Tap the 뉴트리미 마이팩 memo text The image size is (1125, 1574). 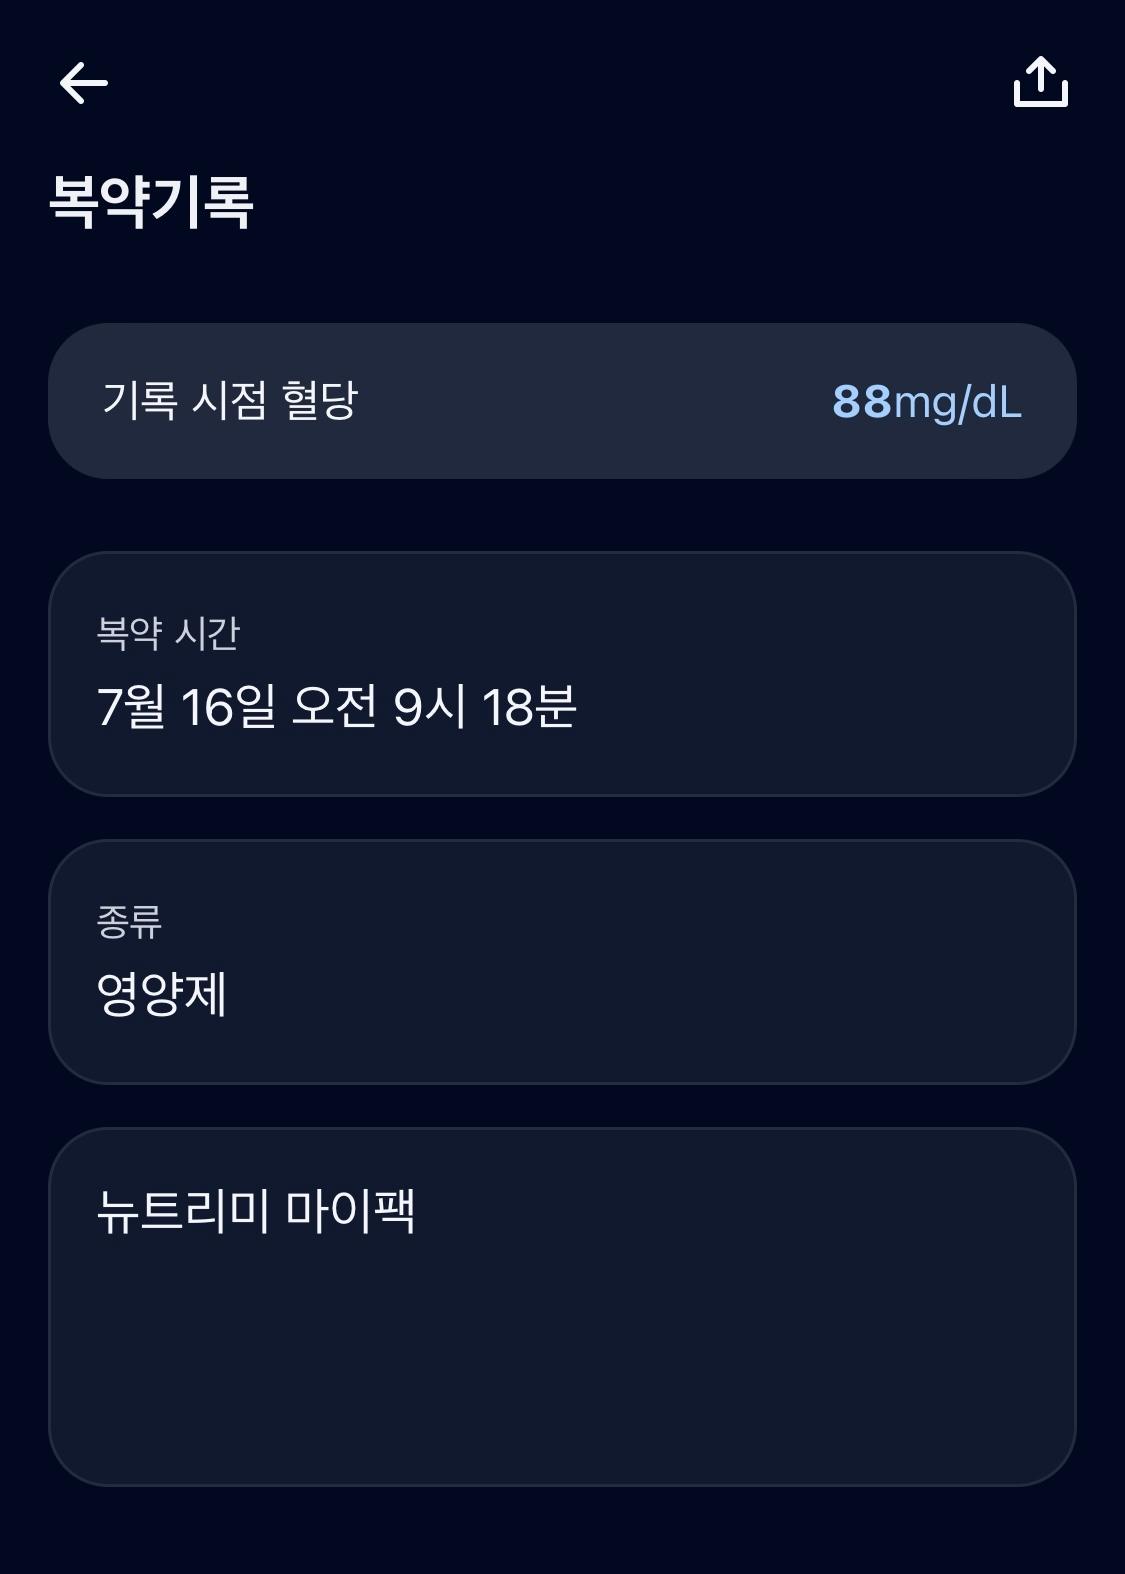point(256,1211)
